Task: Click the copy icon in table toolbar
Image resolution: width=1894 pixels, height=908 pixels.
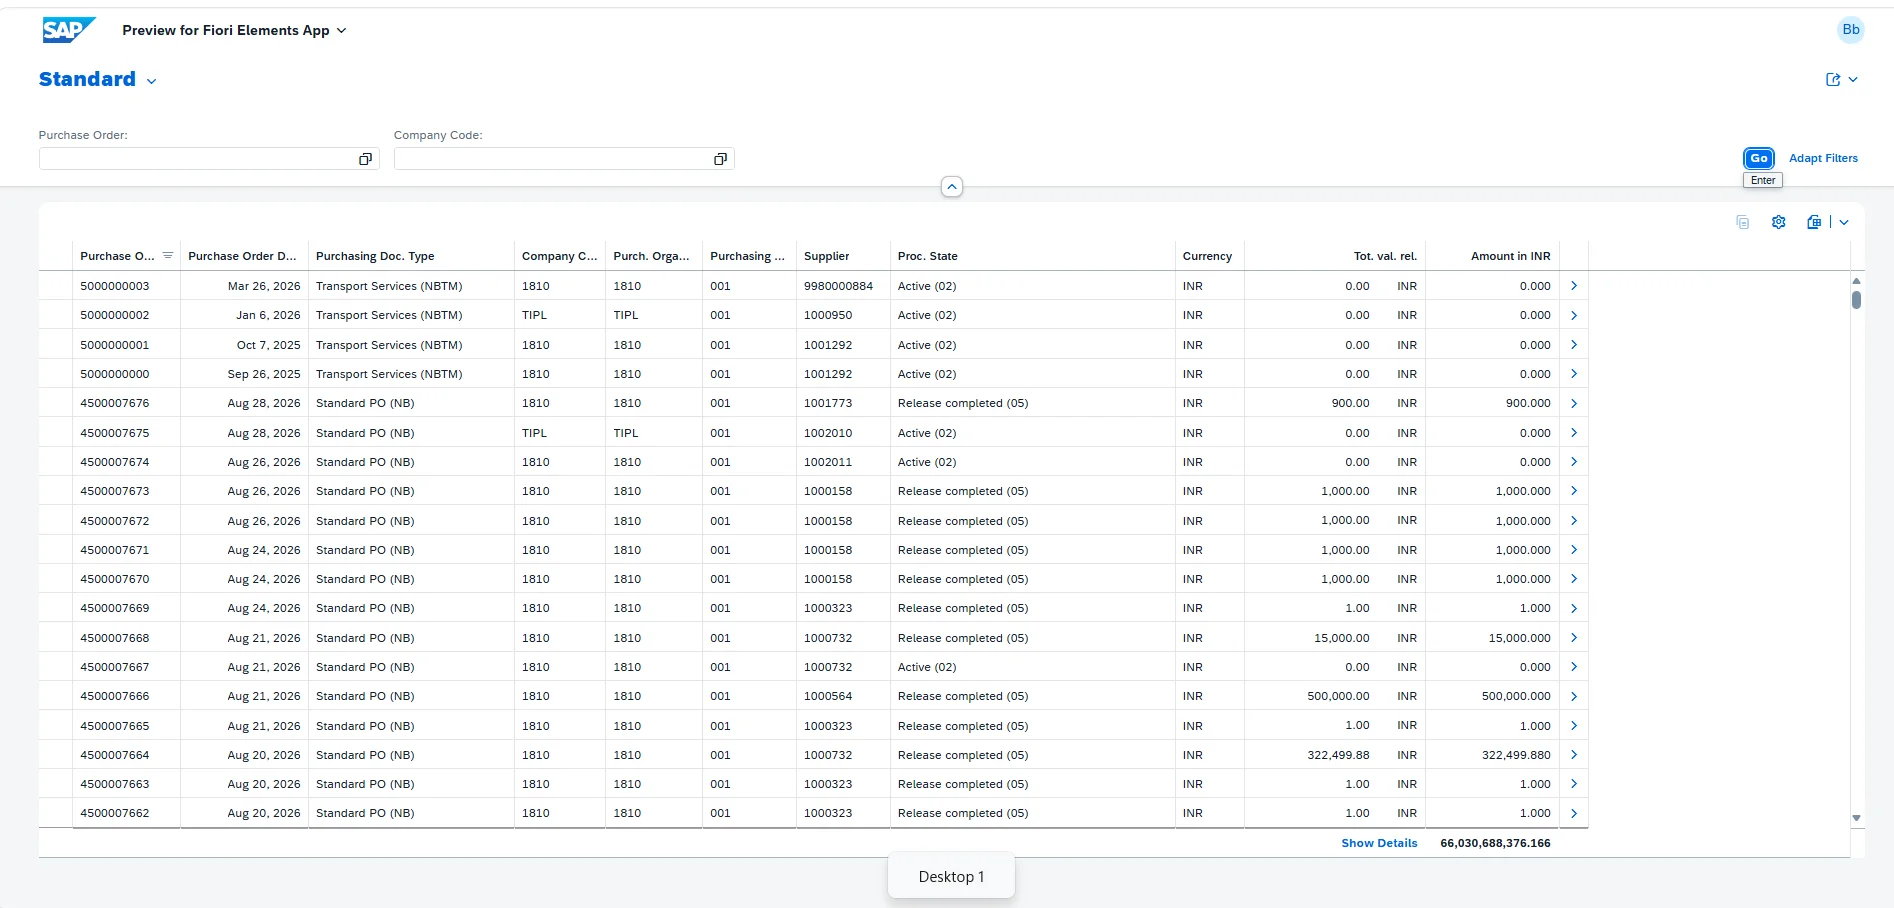Action: (1742, 222)
